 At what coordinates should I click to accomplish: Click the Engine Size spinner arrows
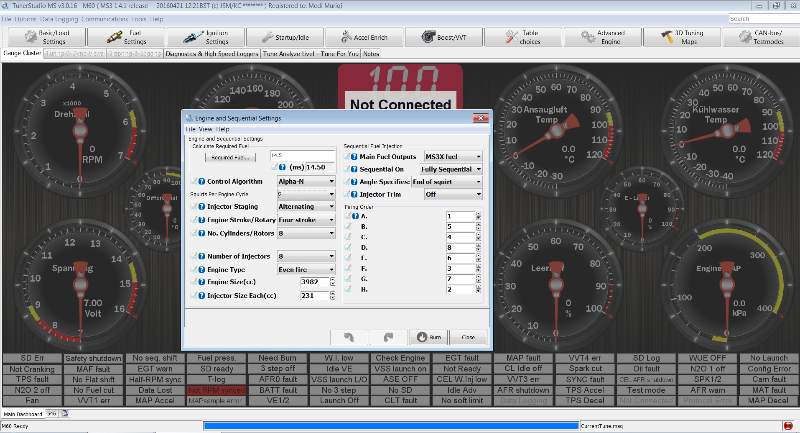[x=333, y=283]
